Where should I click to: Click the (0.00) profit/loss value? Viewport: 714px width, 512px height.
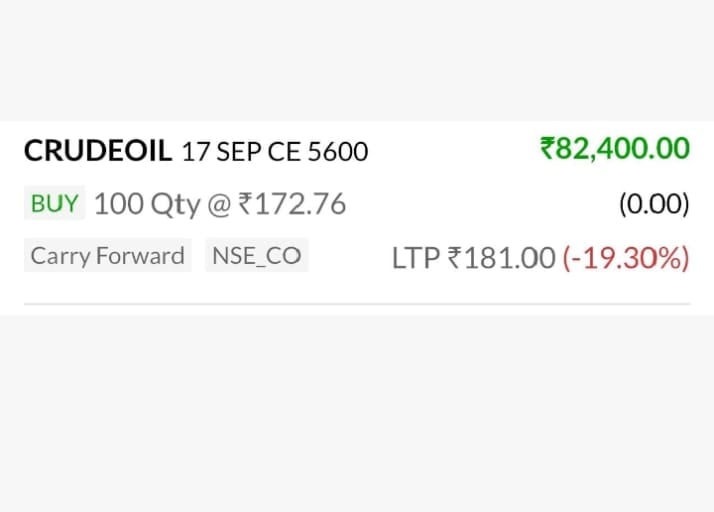pos(654,204)
